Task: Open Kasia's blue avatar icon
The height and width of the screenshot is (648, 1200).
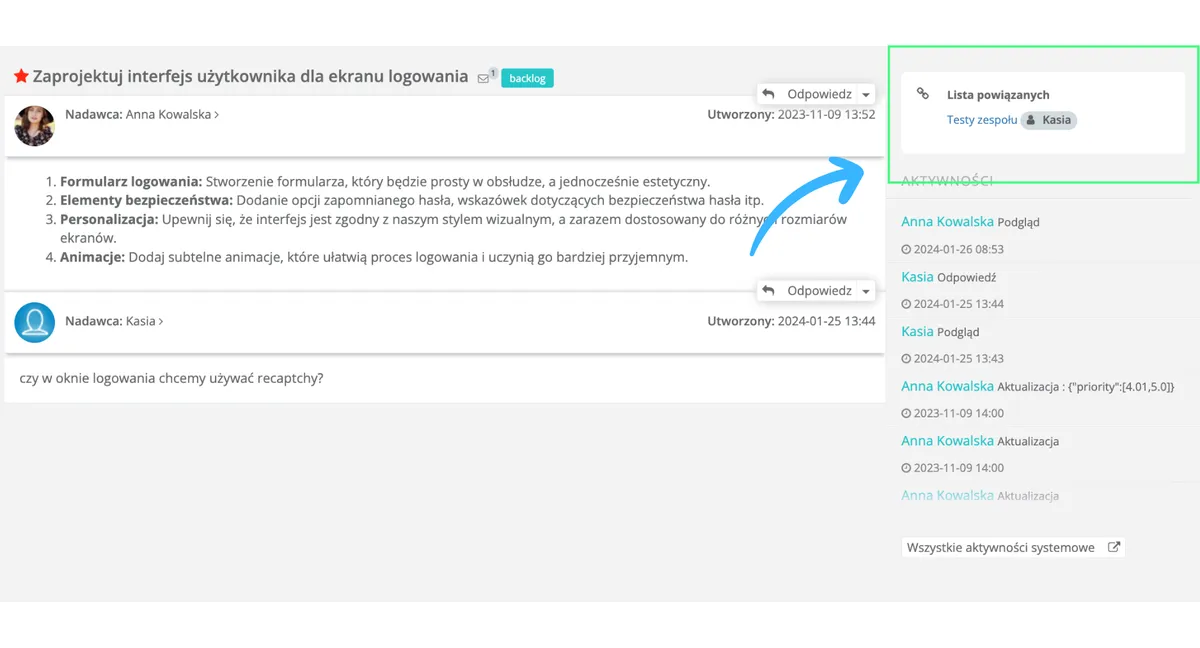Action: [35, 322]
